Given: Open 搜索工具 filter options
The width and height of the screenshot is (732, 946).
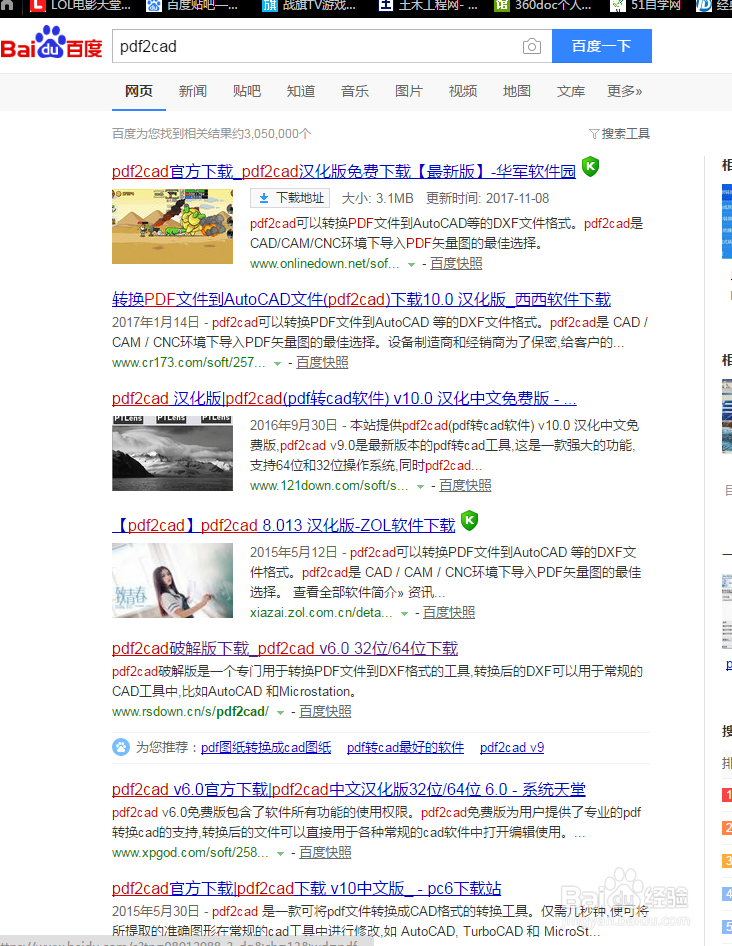Looking at the screenshot, I should 620,133.
